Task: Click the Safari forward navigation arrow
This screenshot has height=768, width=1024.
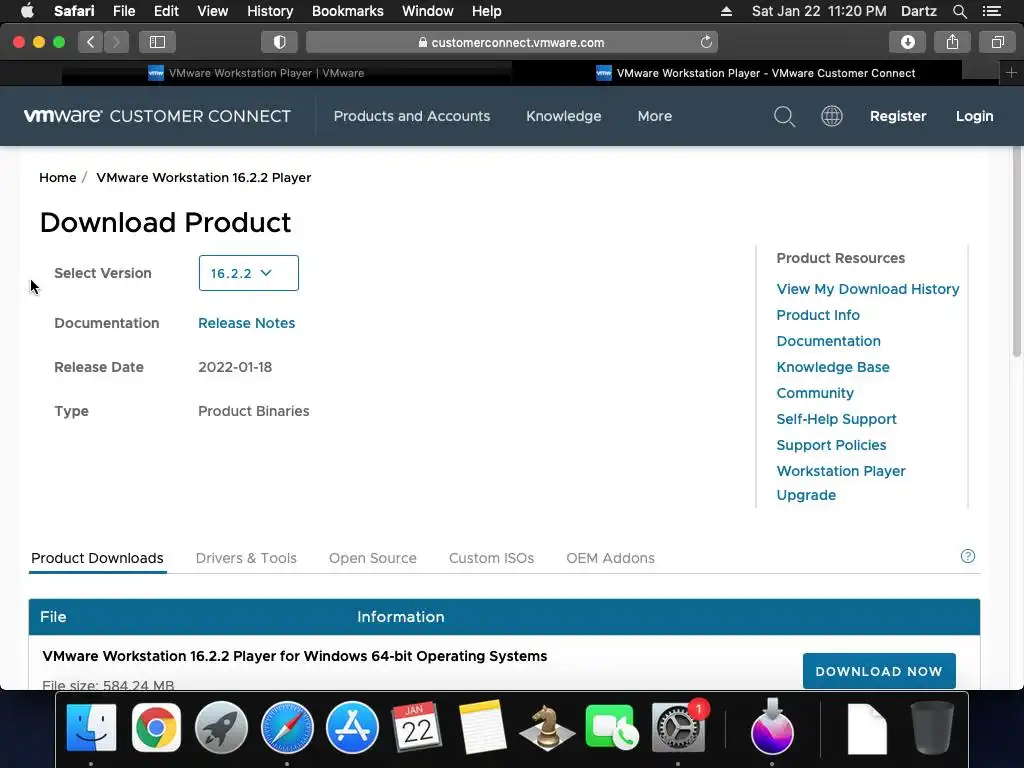Action: pyautogui.click(x=116, y=42)
